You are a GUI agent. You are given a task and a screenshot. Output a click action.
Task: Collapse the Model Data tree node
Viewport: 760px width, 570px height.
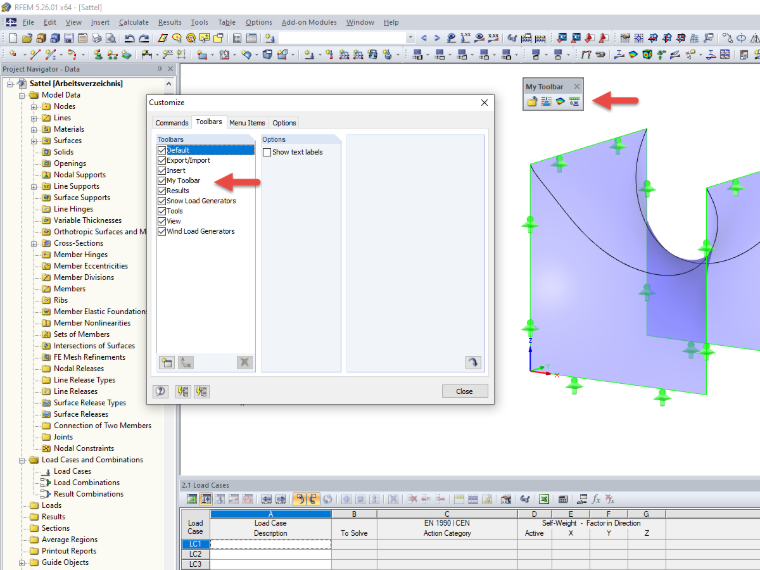(x=22, y=95)
